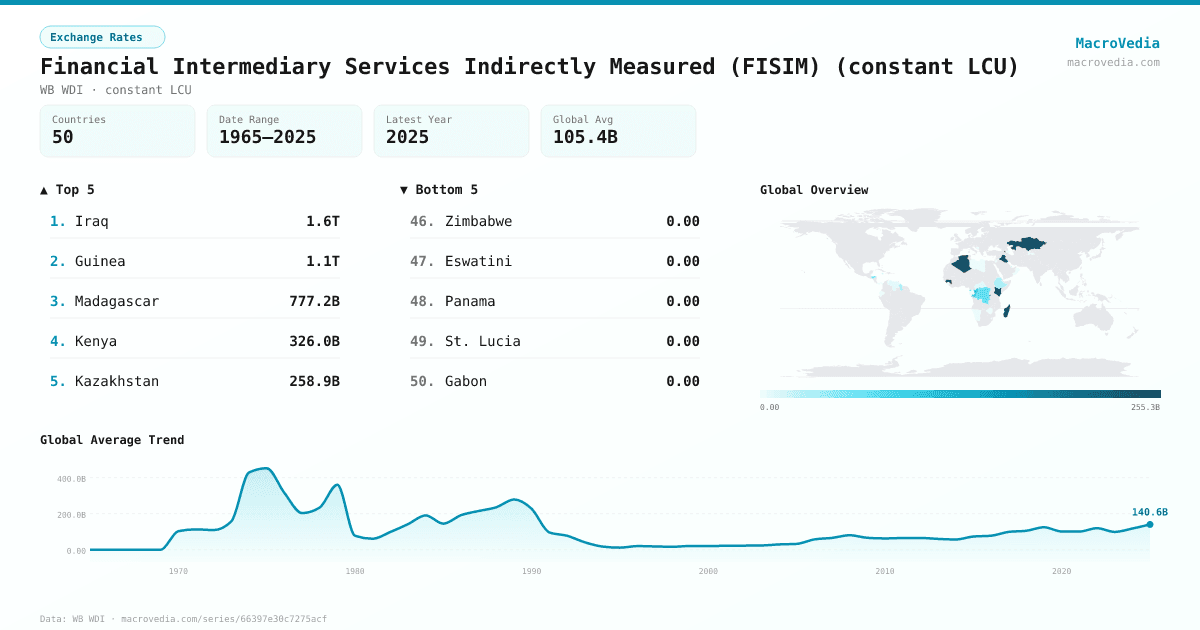
Task: Click the Bottom 5 section heading
Action: click(x=439, y=189)
